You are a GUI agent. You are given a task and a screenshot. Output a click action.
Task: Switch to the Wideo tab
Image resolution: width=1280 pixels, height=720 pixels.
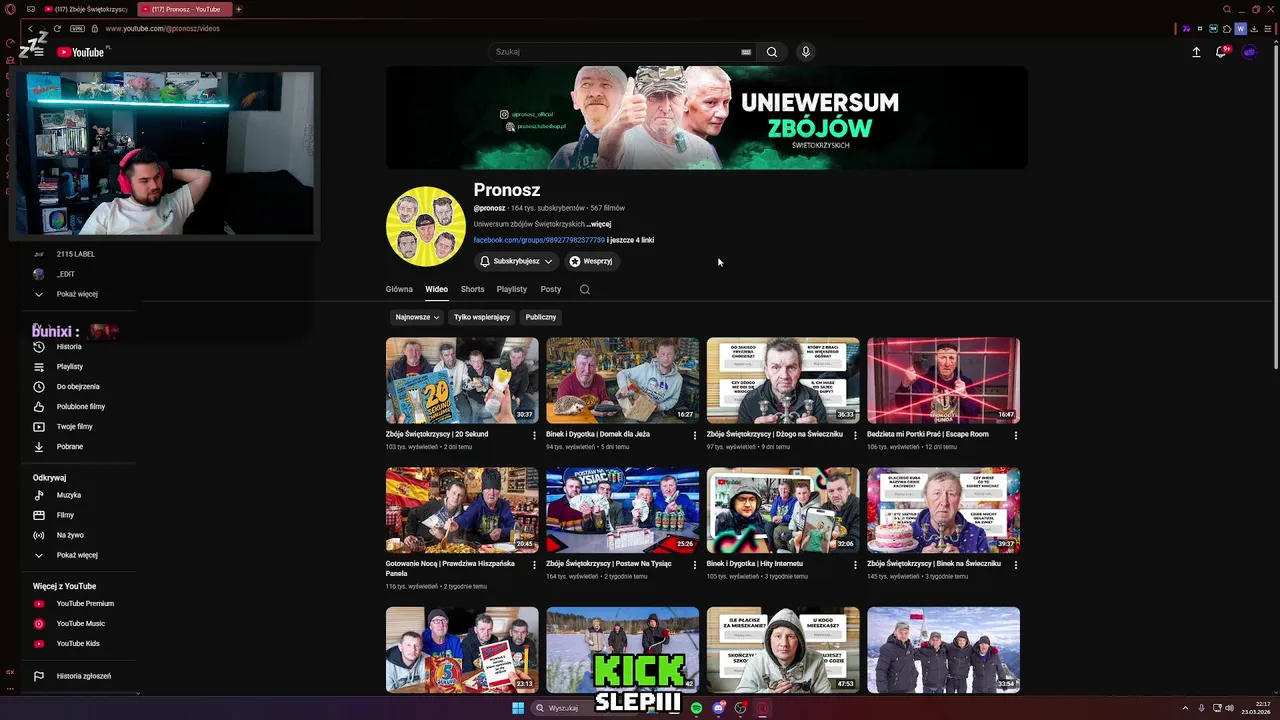(436, 289)
